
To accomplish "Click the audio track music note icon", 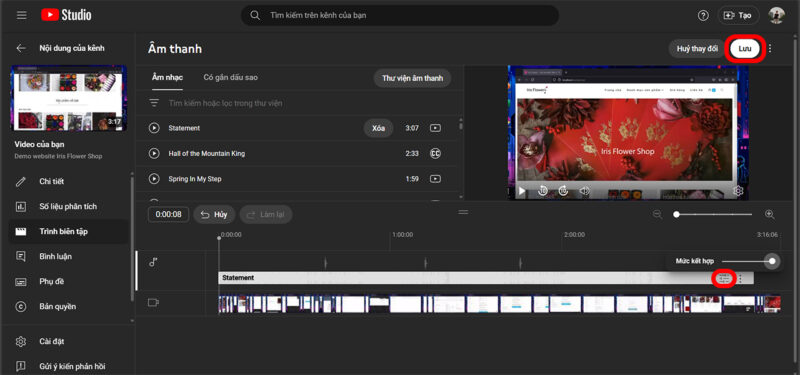I will (x=153, y=262).
